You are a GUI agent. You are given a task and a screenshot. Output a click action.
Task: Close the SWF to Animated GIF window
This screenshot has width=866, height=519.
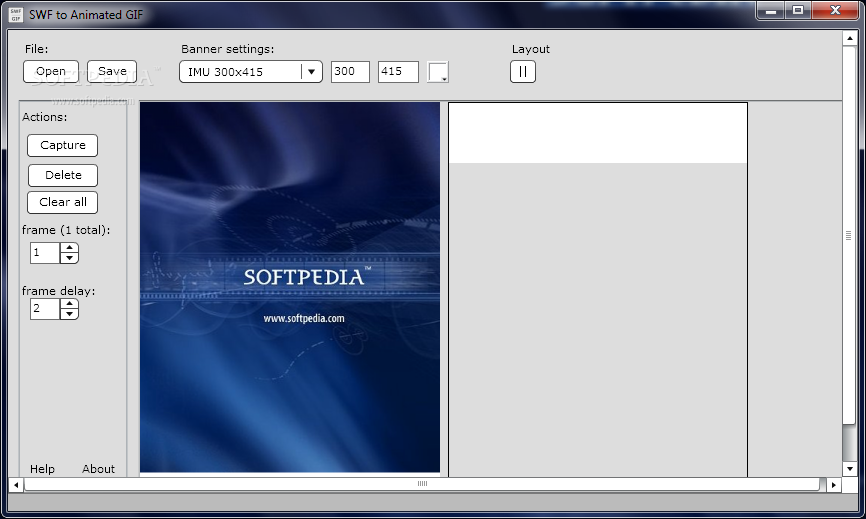point(835,10)
